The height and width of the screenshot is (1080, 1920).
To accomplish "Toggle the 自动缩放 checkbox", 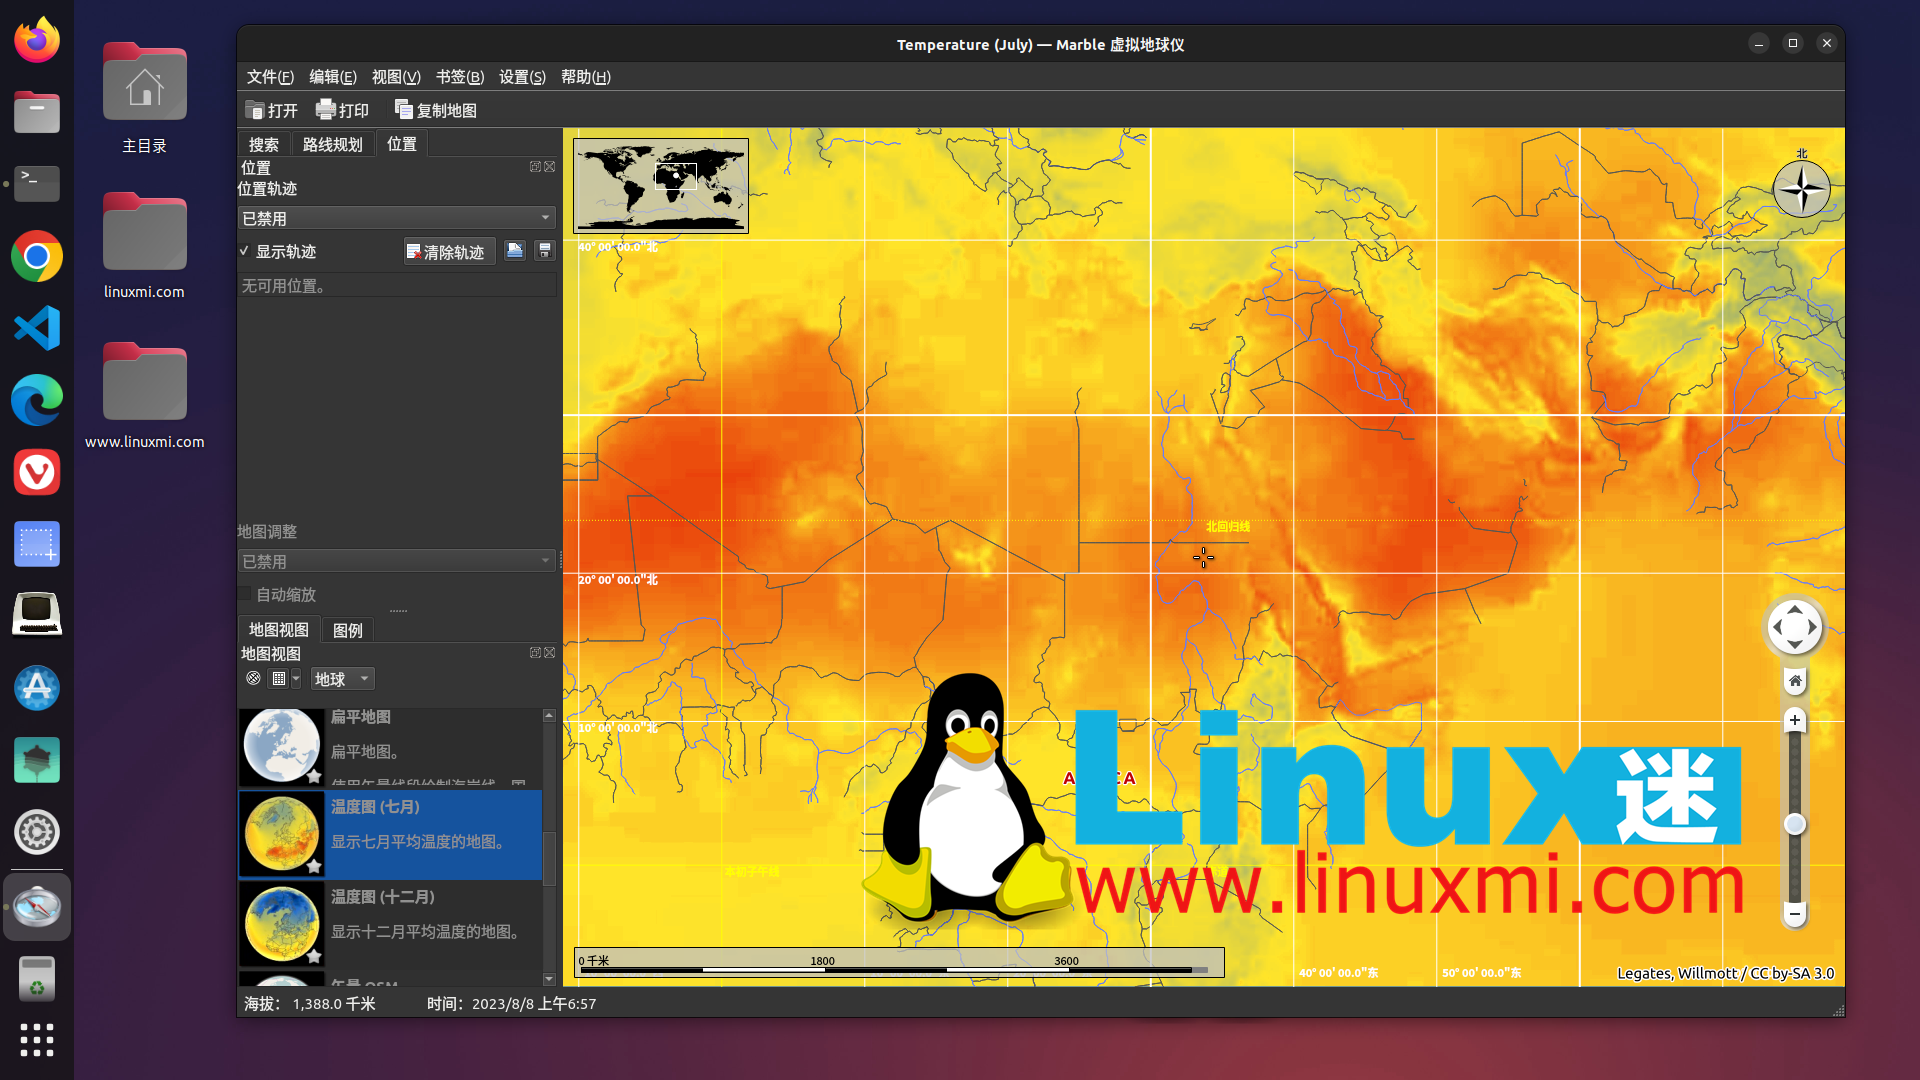I will pyautogui.click(x=278, y=594).
